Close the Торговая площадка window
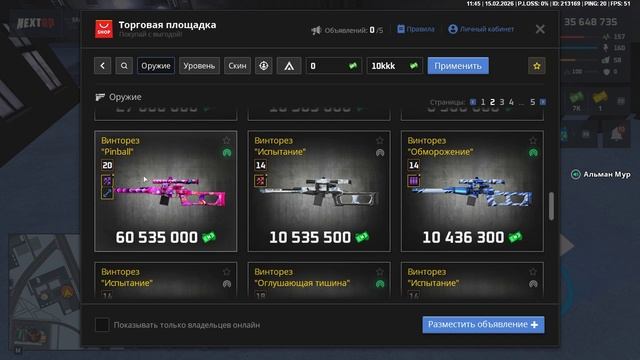640x360 pixels. [540, 29]
